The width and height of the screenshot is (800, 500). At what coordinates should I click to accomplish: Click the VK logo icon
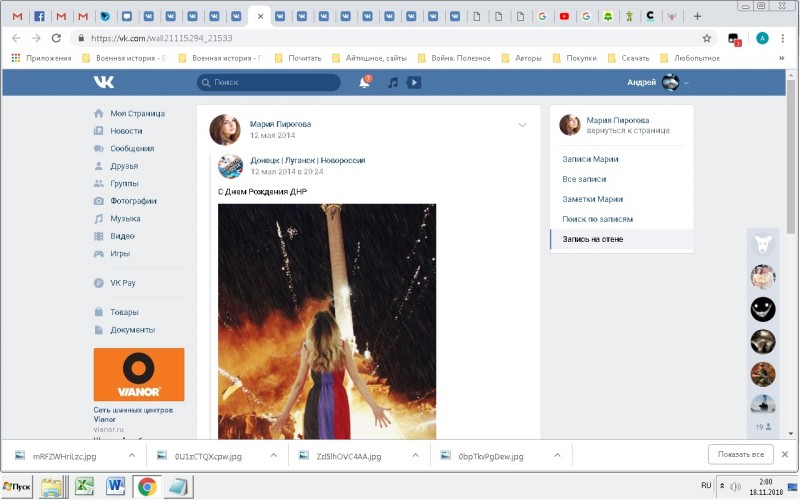pos(104,82)
